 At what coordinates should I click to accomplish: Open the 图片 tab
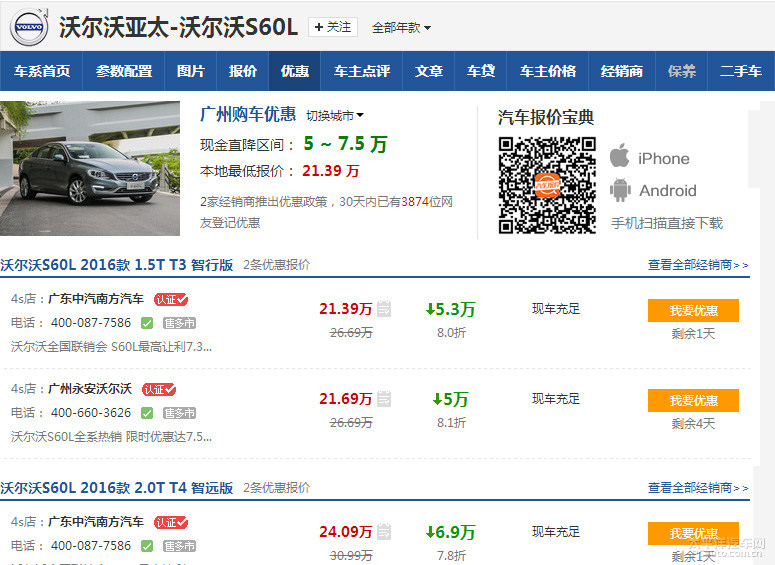[190, 71]
